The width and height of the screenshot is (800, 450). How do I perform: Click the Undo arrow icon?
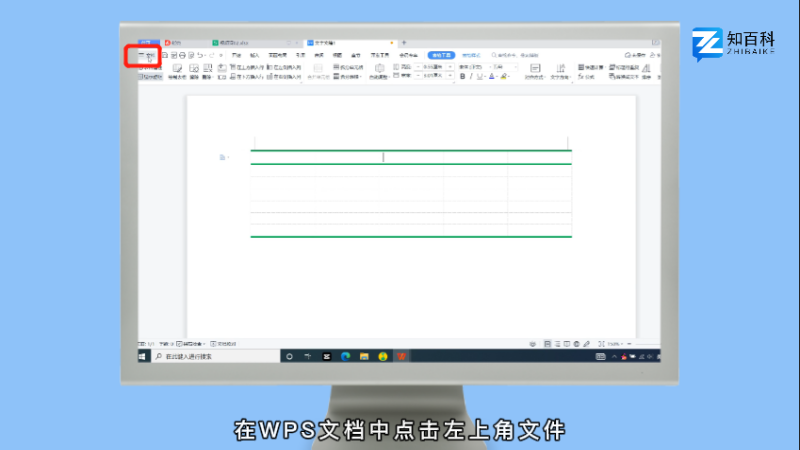click(x=200, y=55)
